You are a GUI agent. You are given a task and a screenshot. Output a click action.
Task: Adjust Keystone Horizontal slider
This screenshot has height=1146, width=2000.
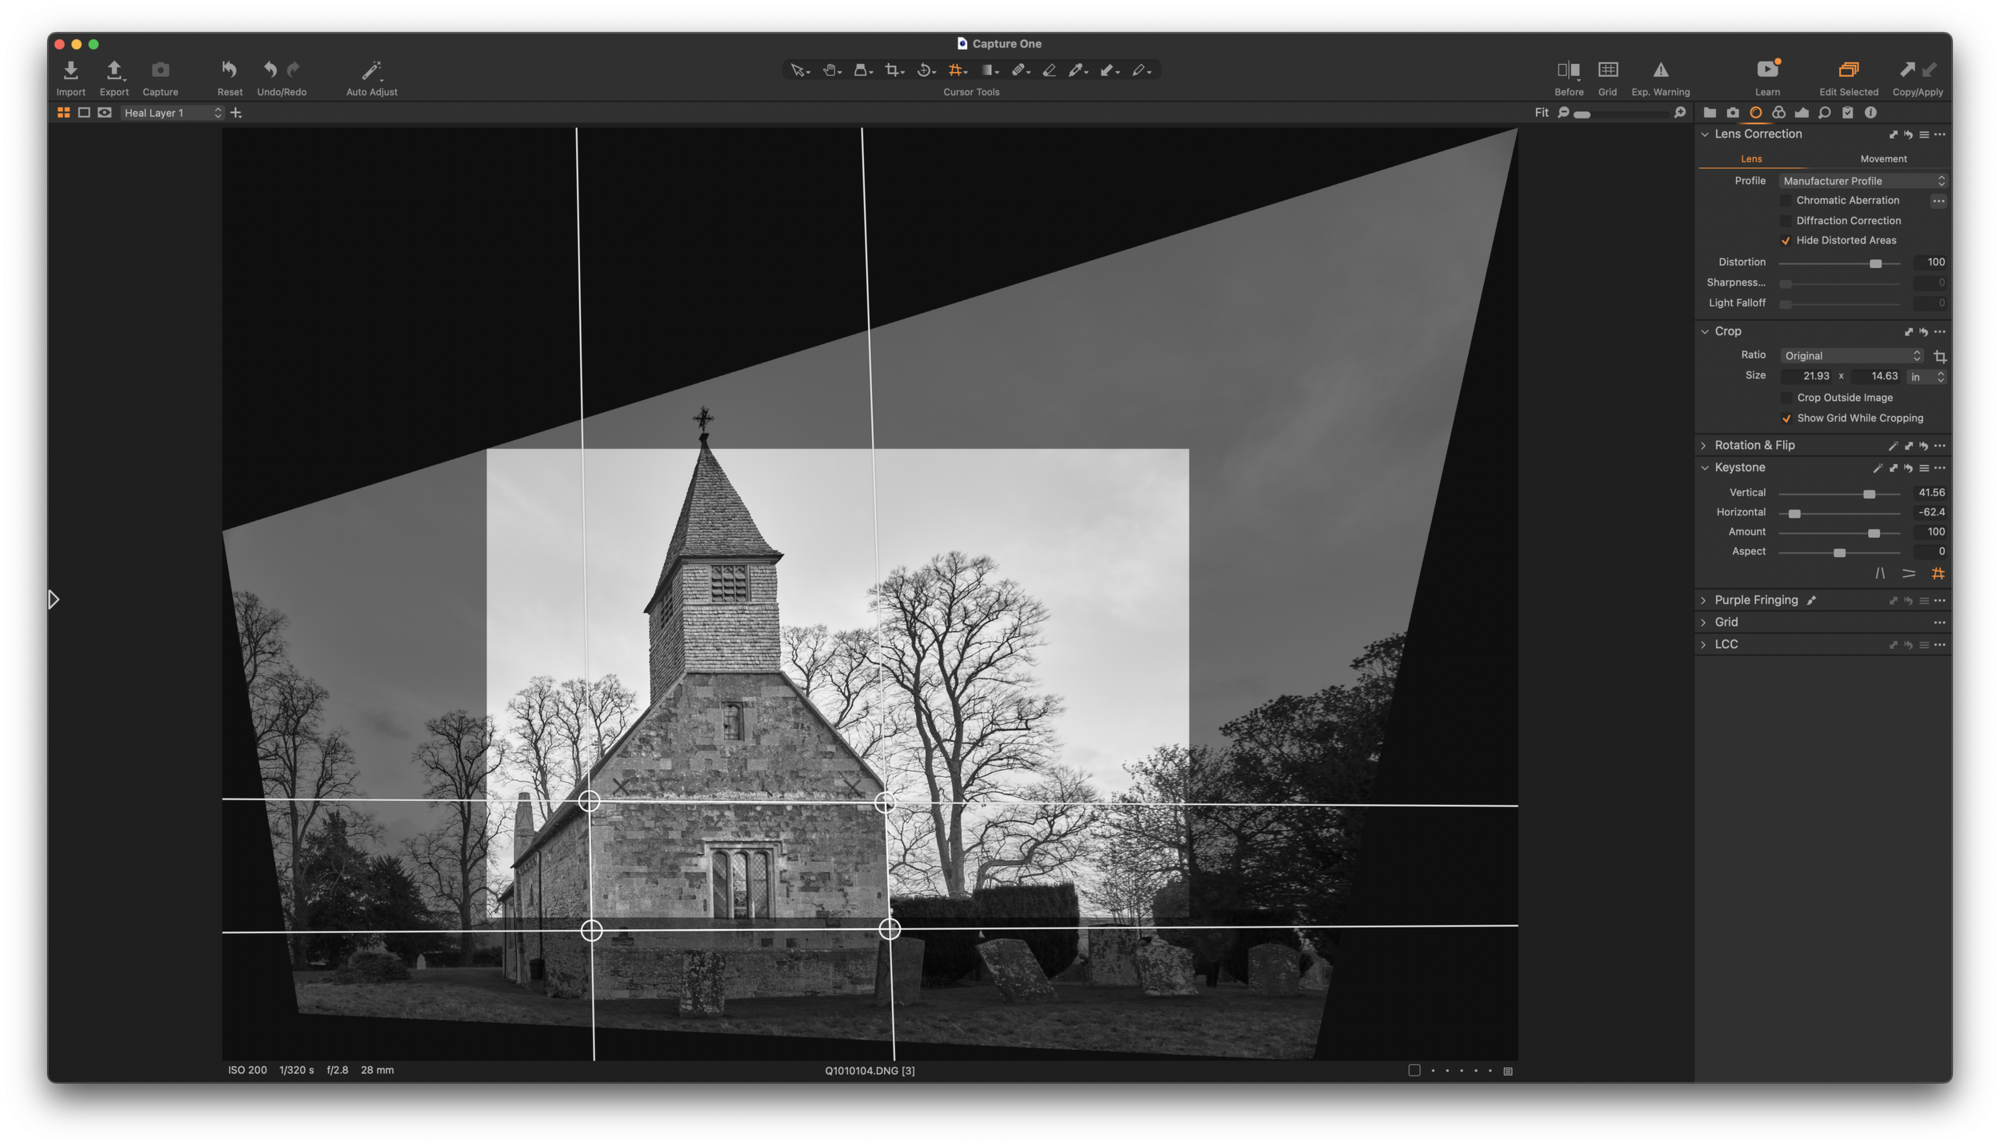tap(1794, 514)
